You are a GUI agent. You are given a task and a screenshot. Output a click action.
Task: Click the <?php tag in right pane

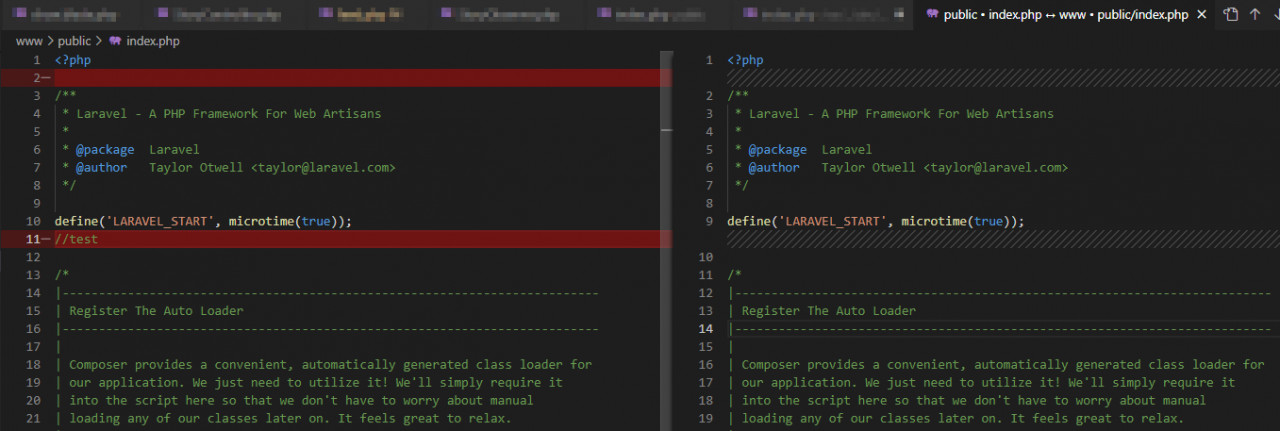tap(745, 60)
